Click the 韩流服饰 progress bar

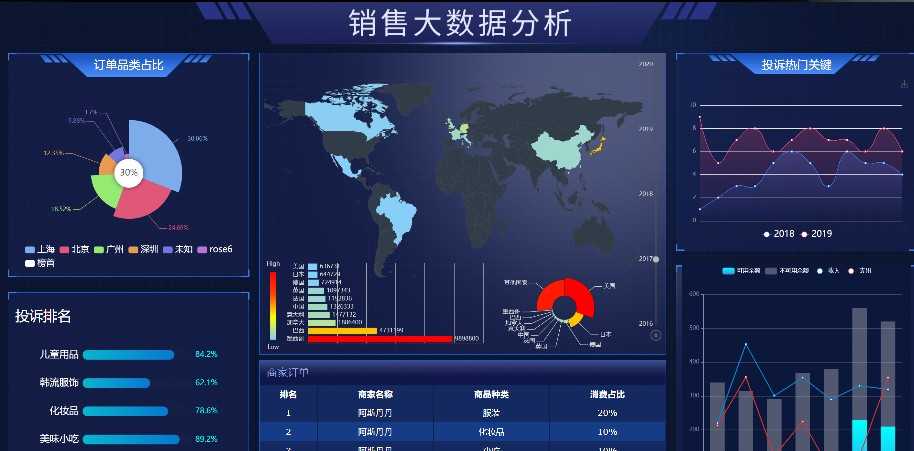tap(117, 383)
